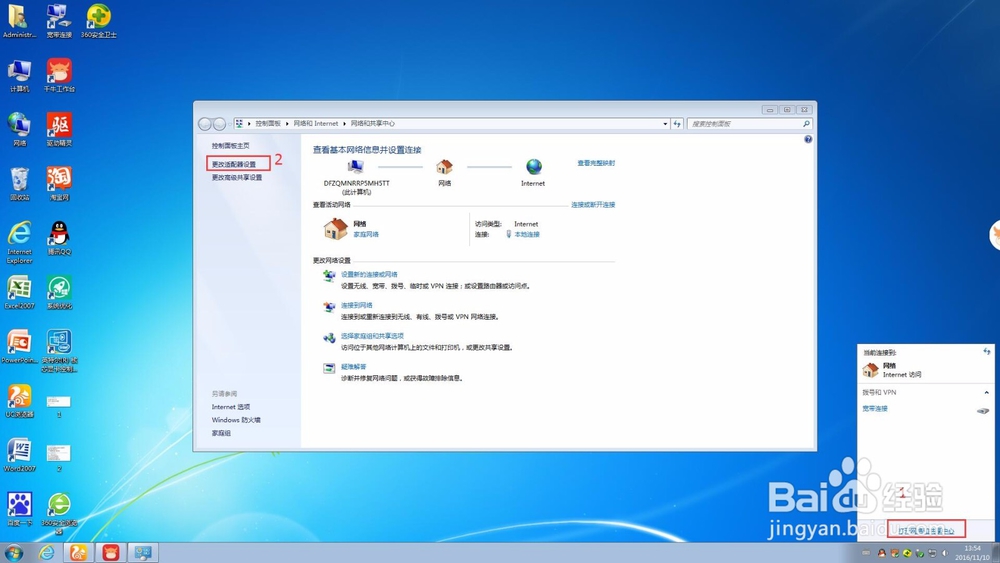
Task: Launch 360安全浏览器 from the desktop
Action: [x=59, y=513]
